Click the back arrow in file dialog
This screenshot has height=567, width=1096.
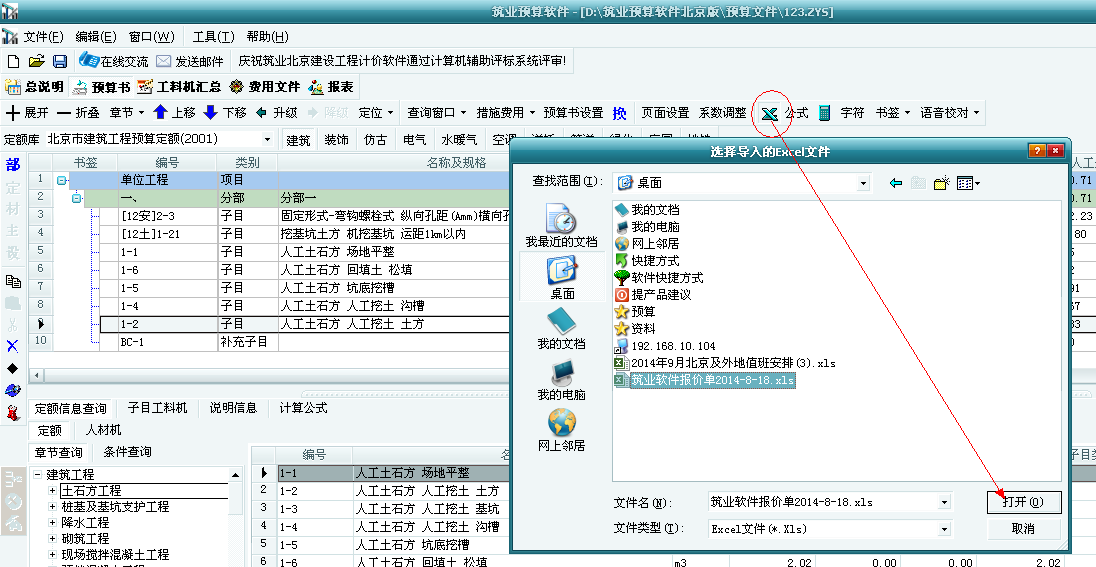895,183
